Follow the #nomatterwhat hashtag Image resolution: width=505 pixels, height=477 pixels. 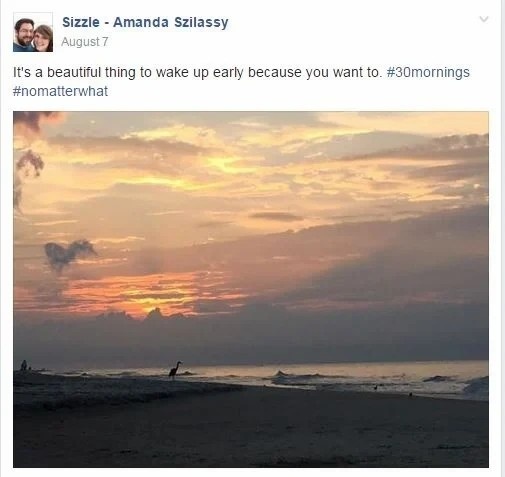click(60, 91)
